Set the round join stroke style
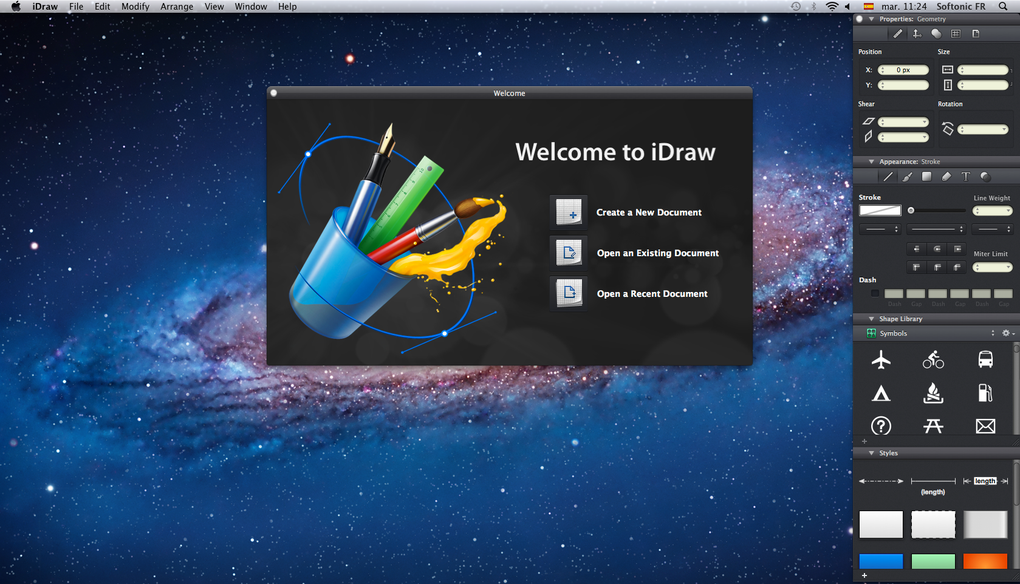The width and height of the screenshot is (1020, 584). (937, 267)
